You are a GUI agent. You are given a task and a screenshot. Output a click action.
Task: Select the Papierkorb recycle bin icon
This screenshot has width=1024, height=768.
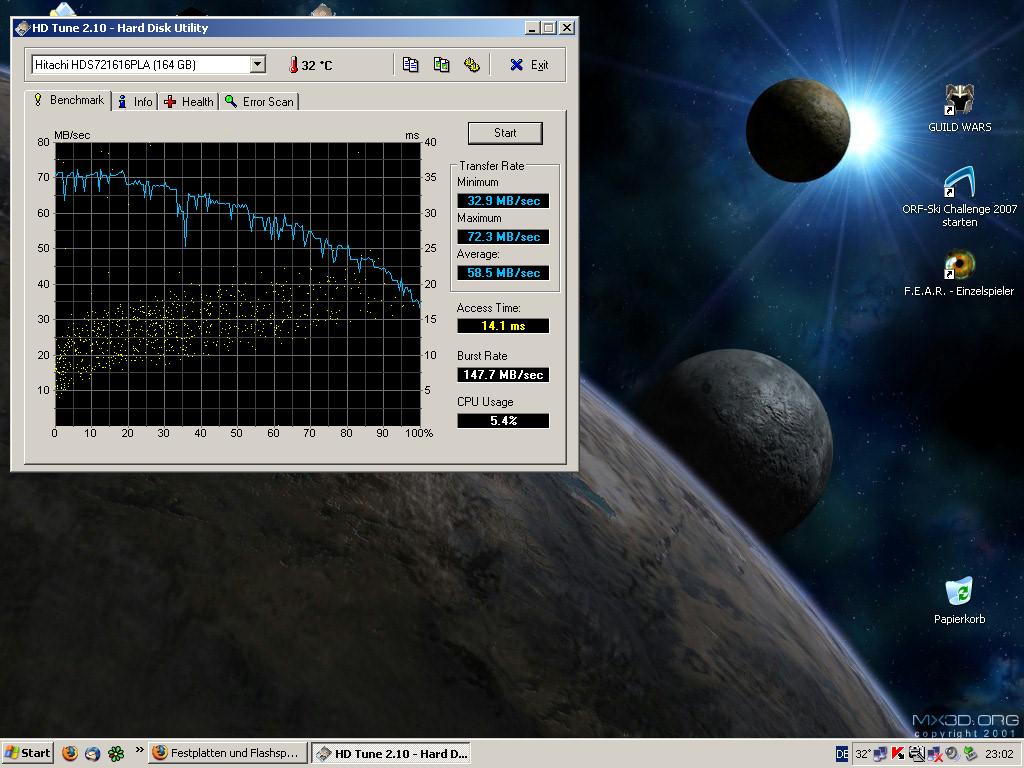959,601
